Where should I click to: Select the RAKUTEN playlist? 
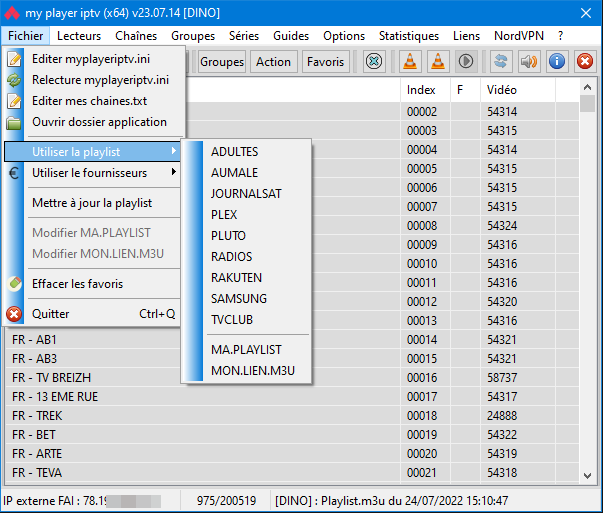pyautogui.click(x=246, y=278)
